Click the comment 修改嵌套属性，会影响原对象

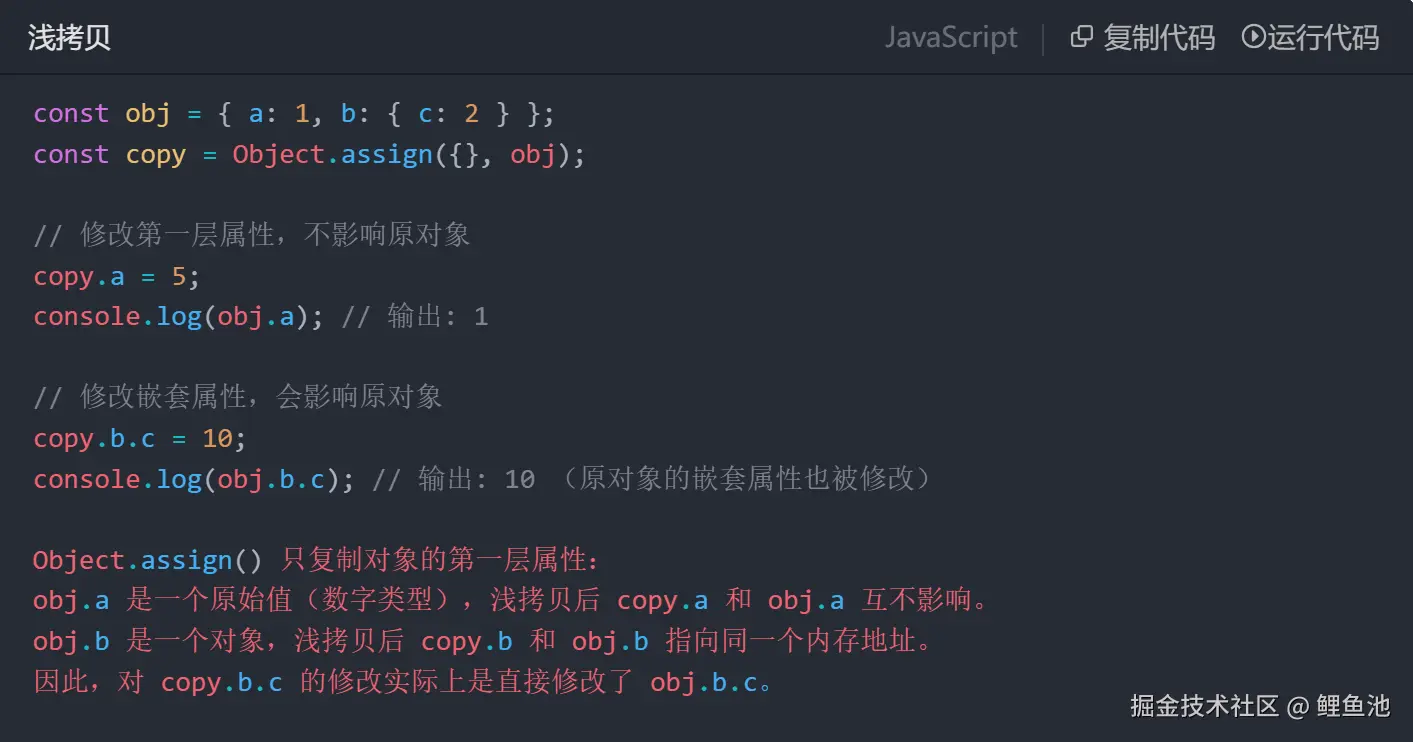[238, 398]
